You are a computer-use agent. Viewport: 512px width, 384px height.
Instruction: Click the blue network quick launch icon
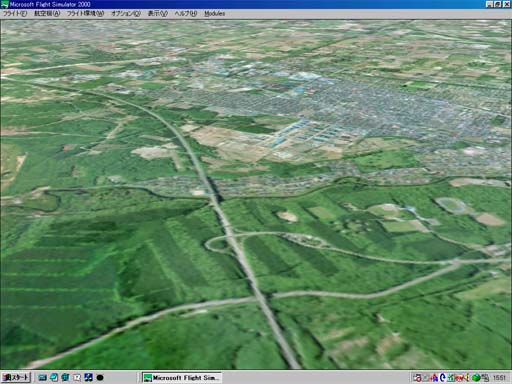[x=88, y=377]
